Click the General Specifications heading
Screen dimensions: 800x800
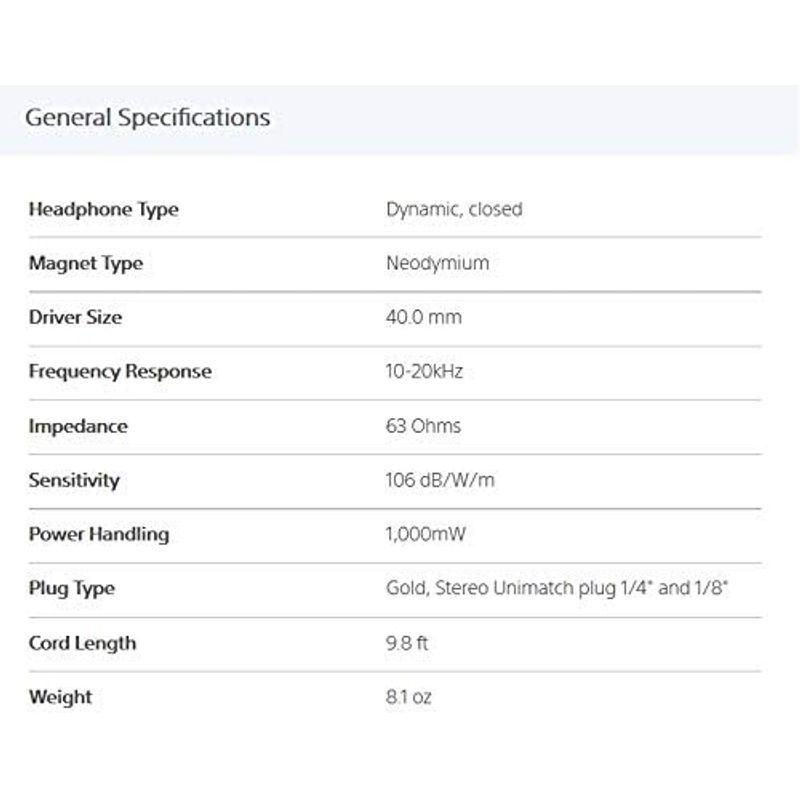pyautogui.click(x=147, y=117)
